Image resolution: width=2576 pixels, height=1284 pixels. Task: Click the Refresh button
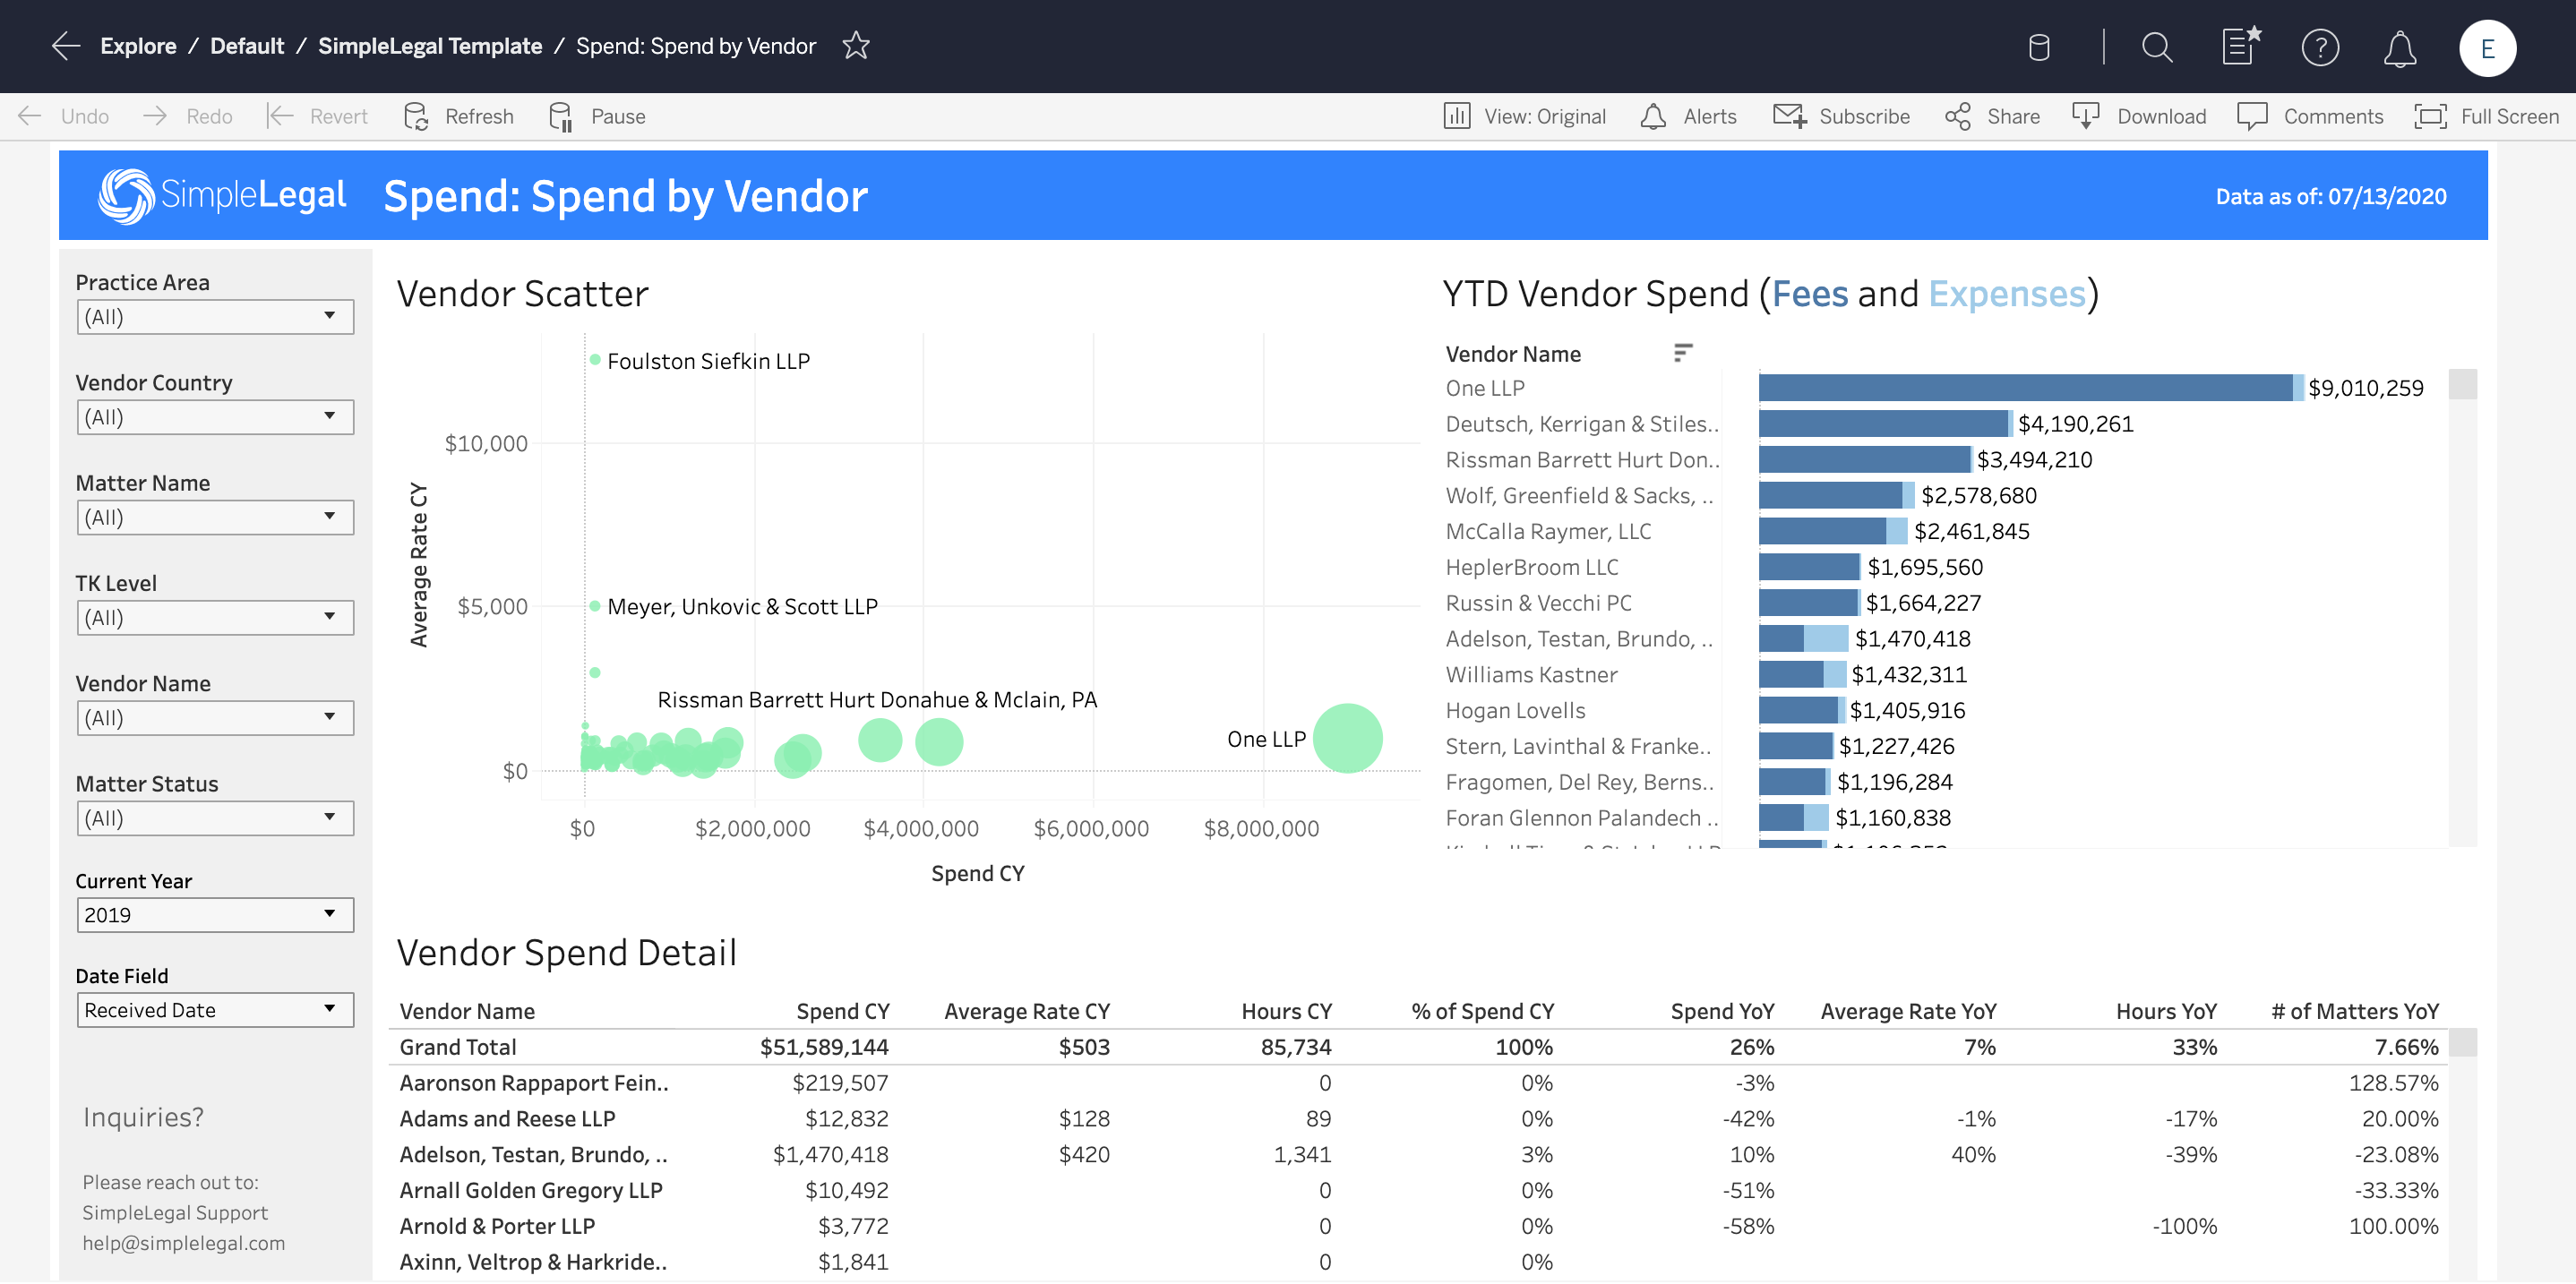[x=459, y=116]
